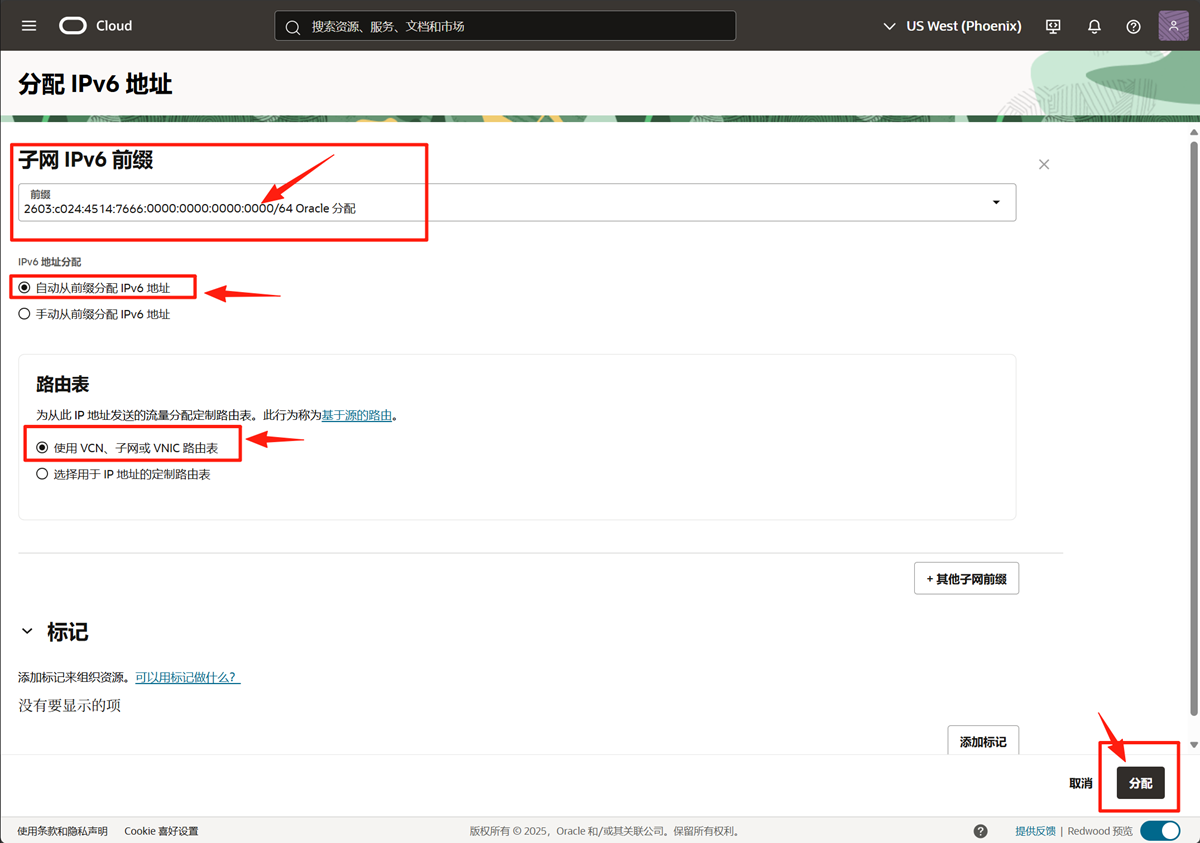Open the user profile avatar menu
Screen dimensions: 1200x843
point(1173,26)
